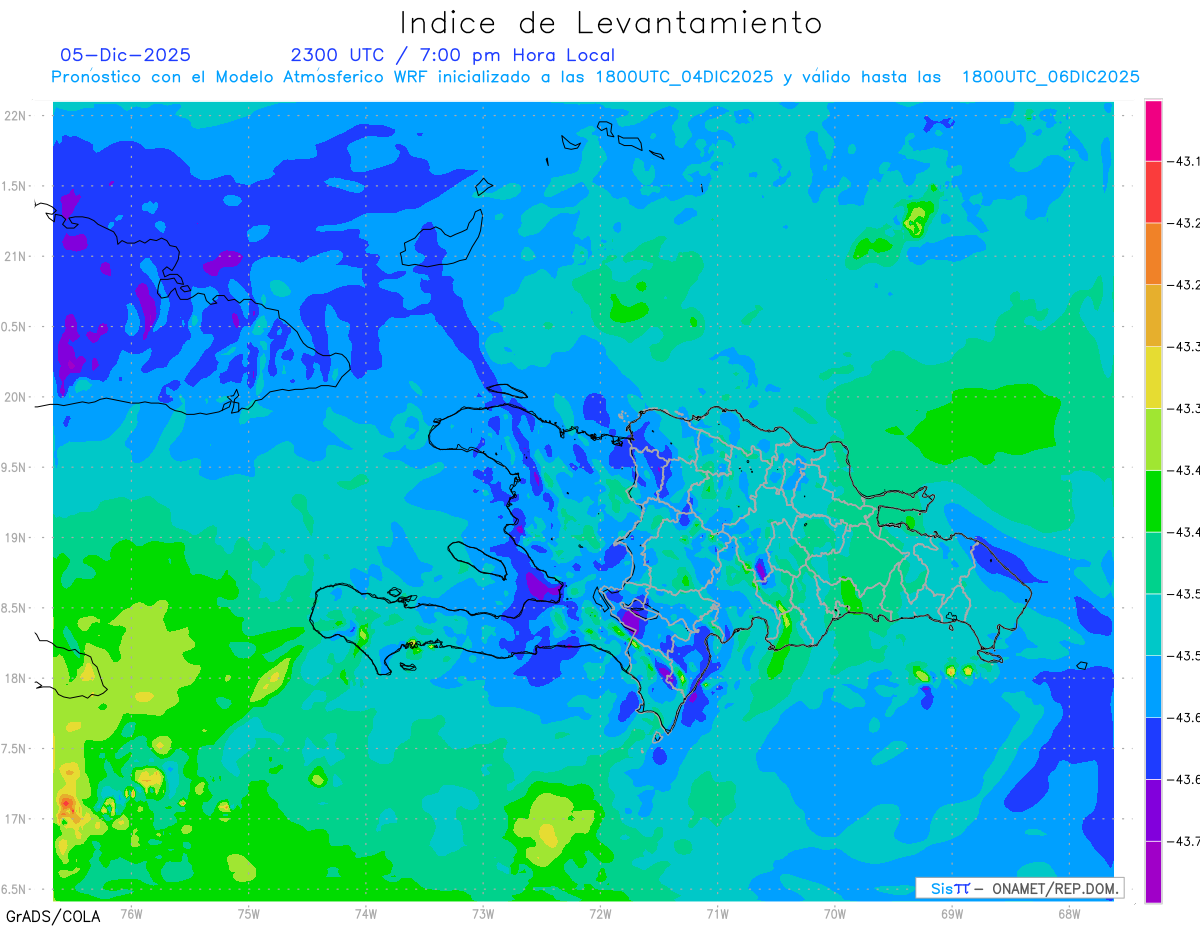
Task: Click the bottom purple swatch in the legend
Action: 1153,872
